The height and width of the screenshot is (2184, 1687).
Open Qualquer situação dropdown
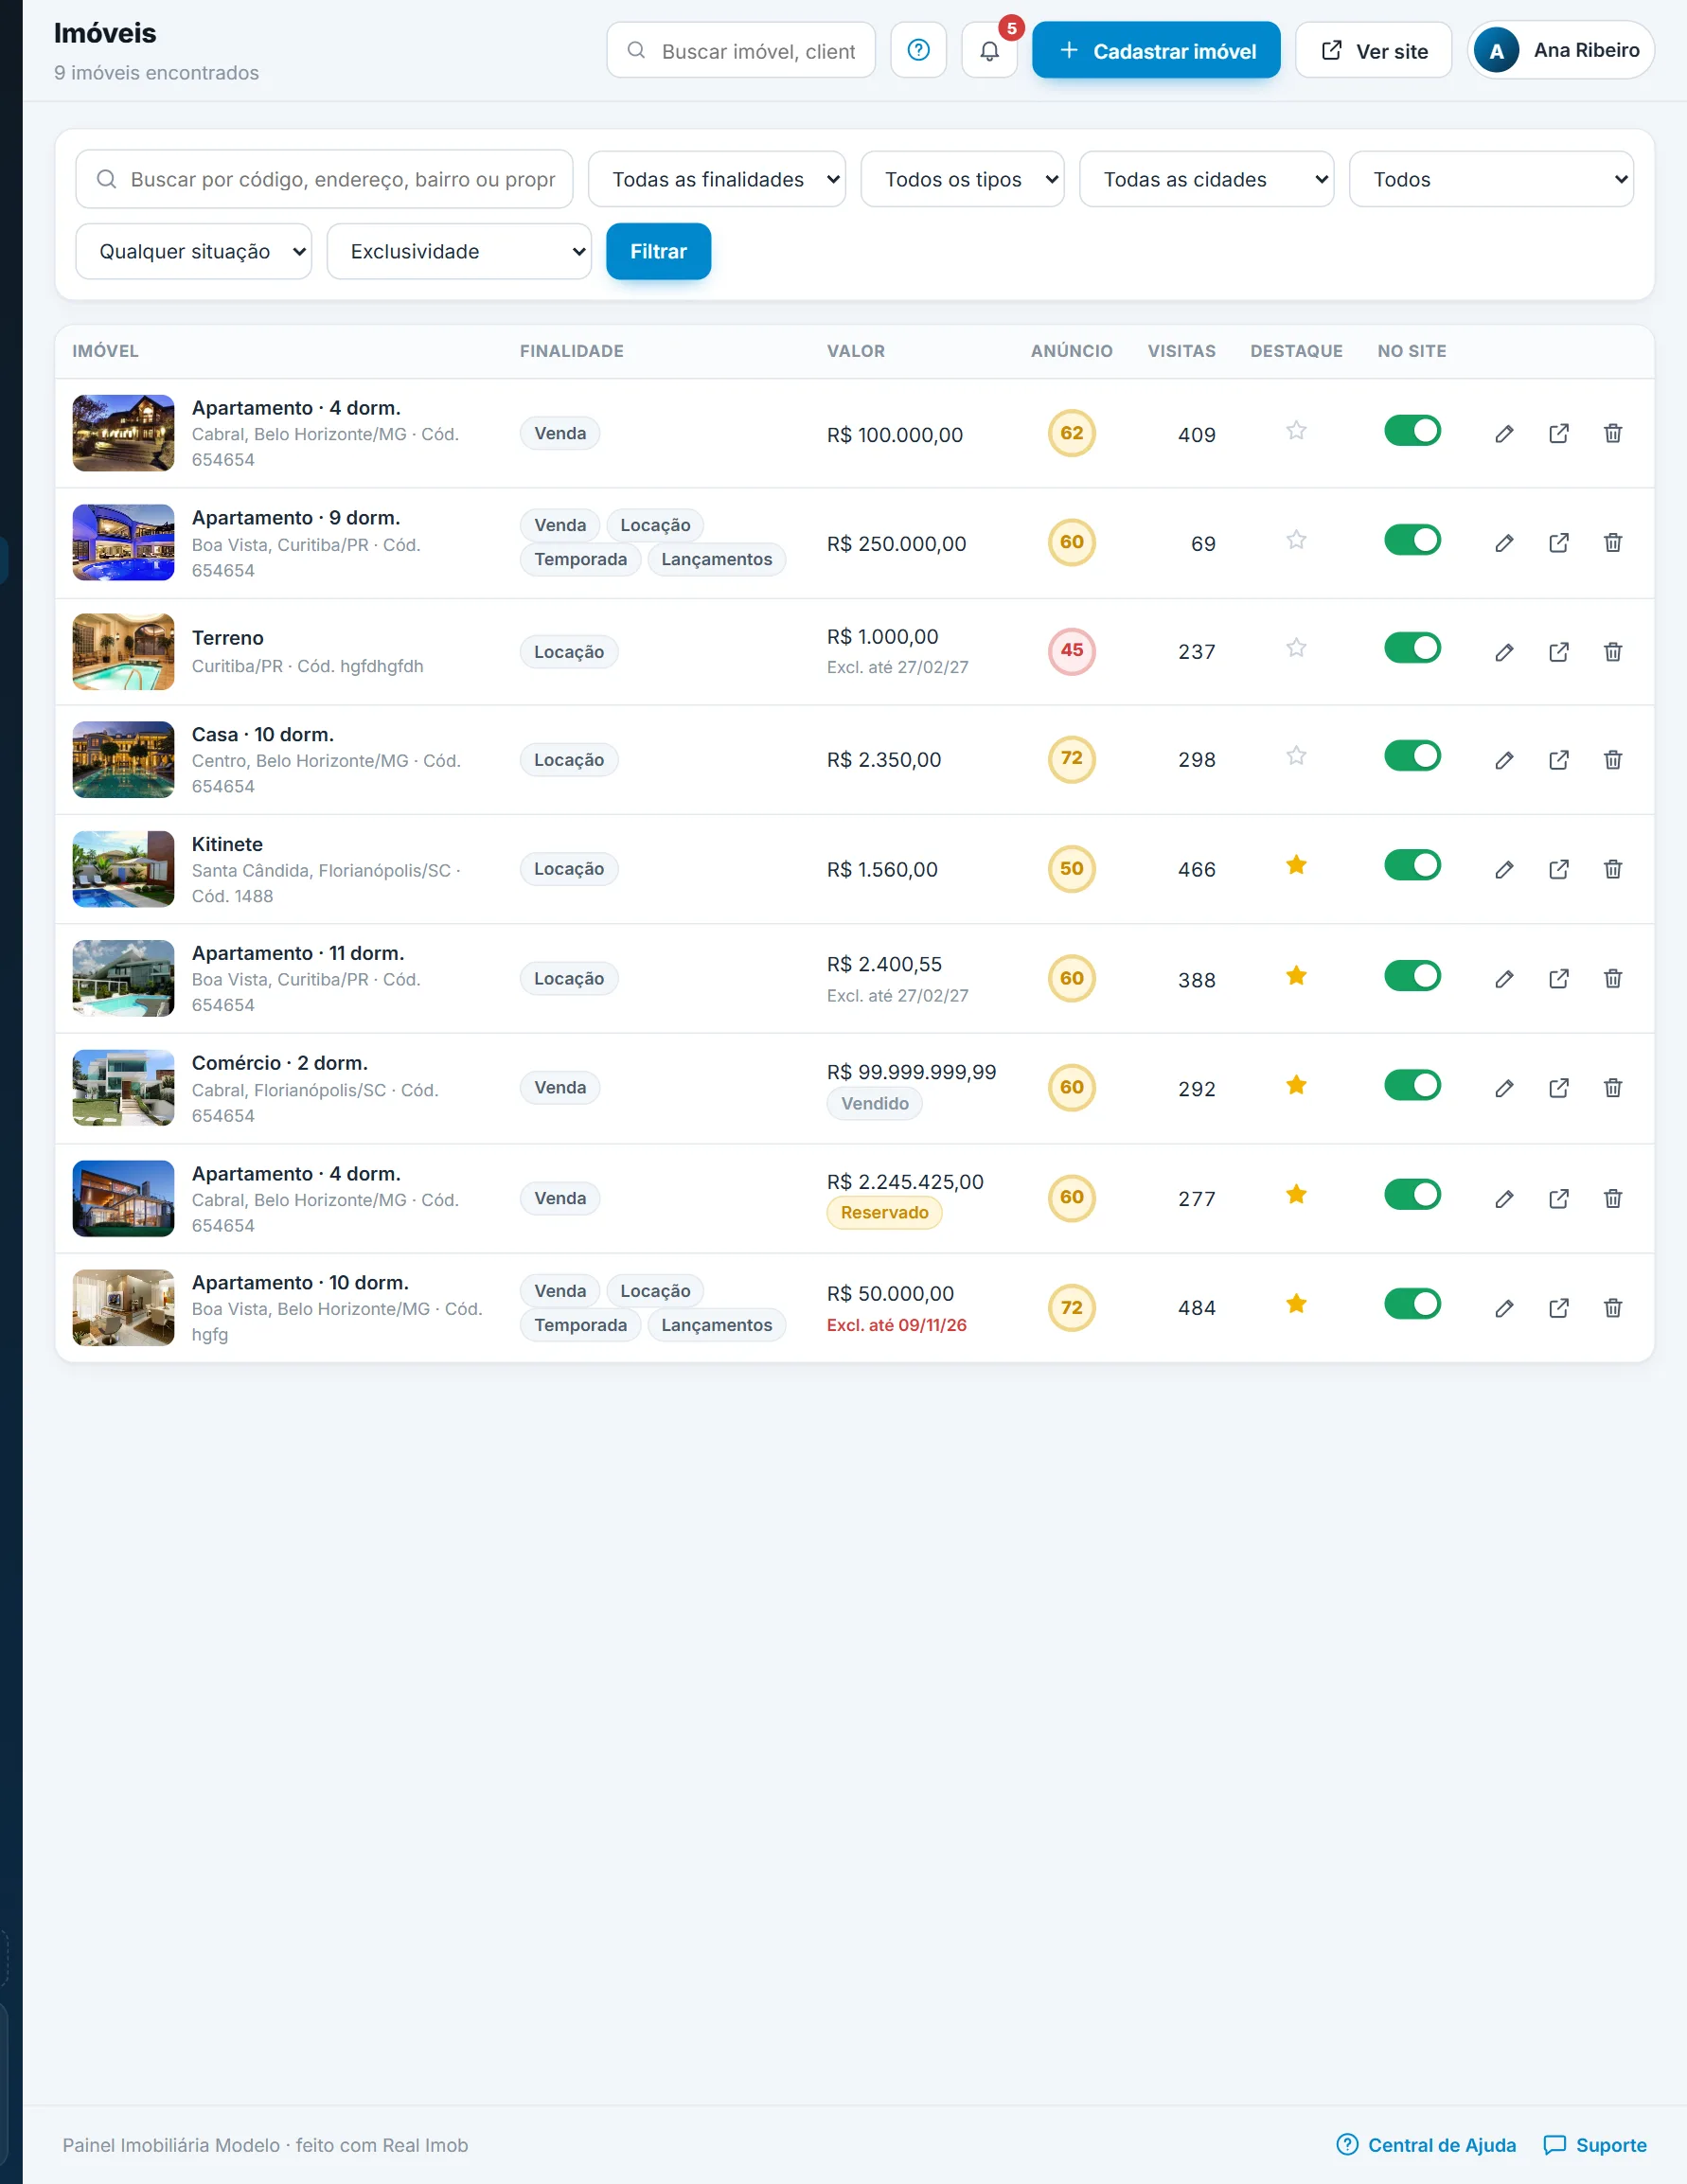[194, 251]
